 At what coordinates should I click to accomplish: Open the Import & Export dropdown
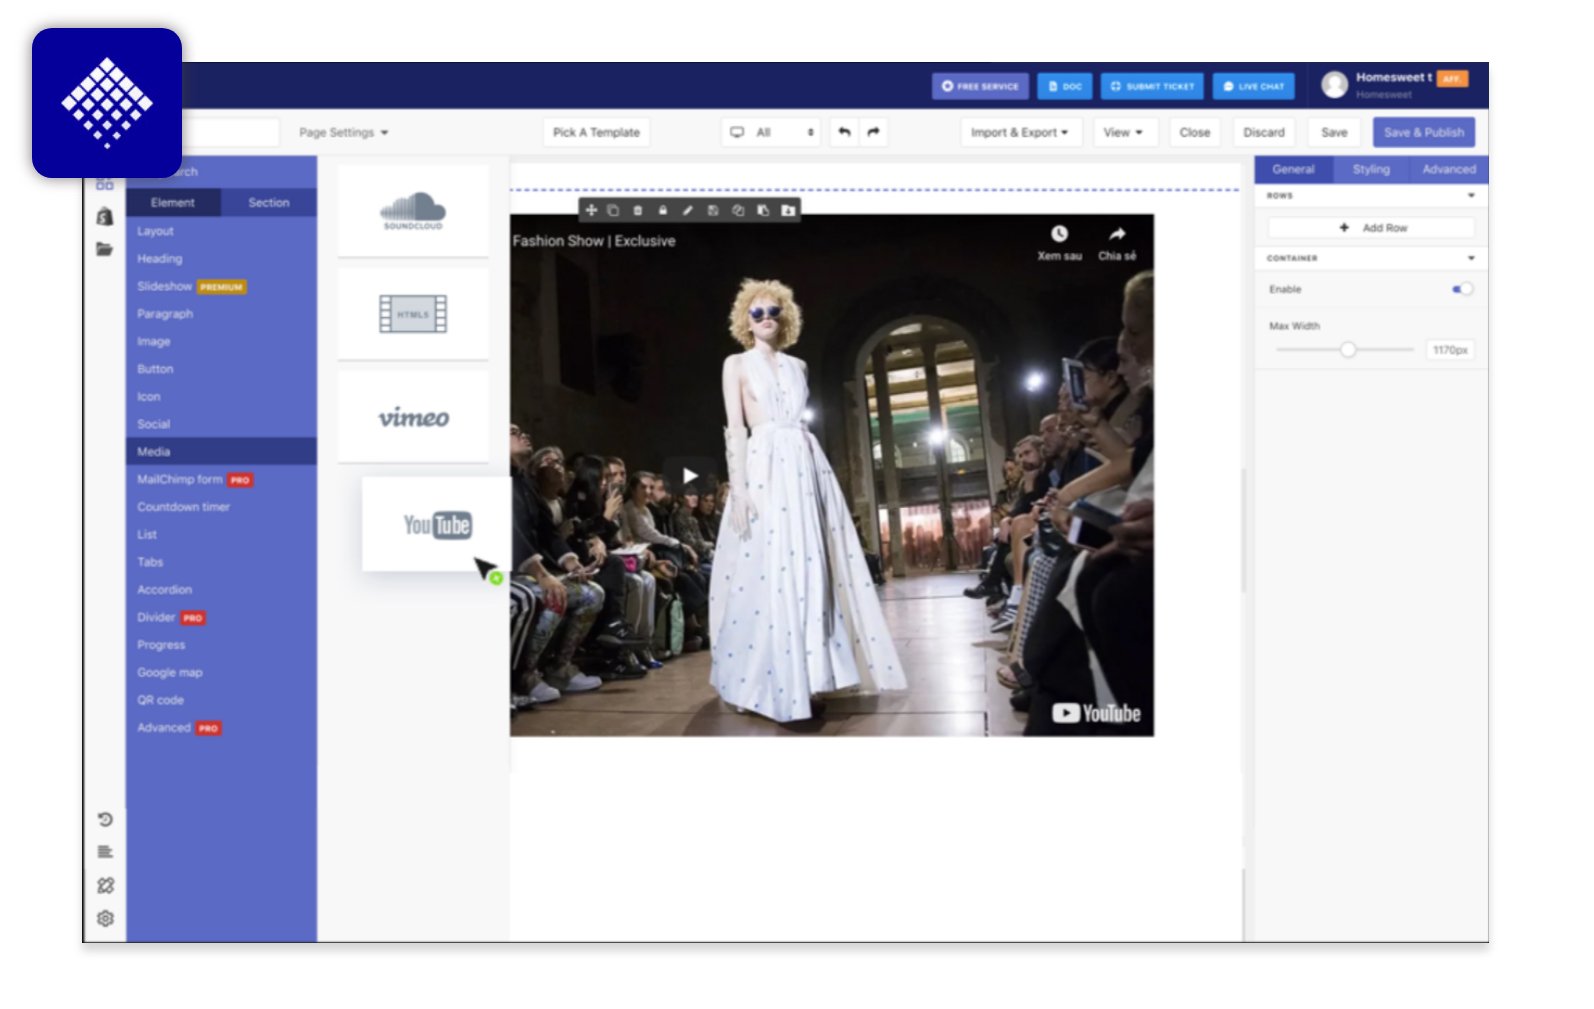(1020, 132)
